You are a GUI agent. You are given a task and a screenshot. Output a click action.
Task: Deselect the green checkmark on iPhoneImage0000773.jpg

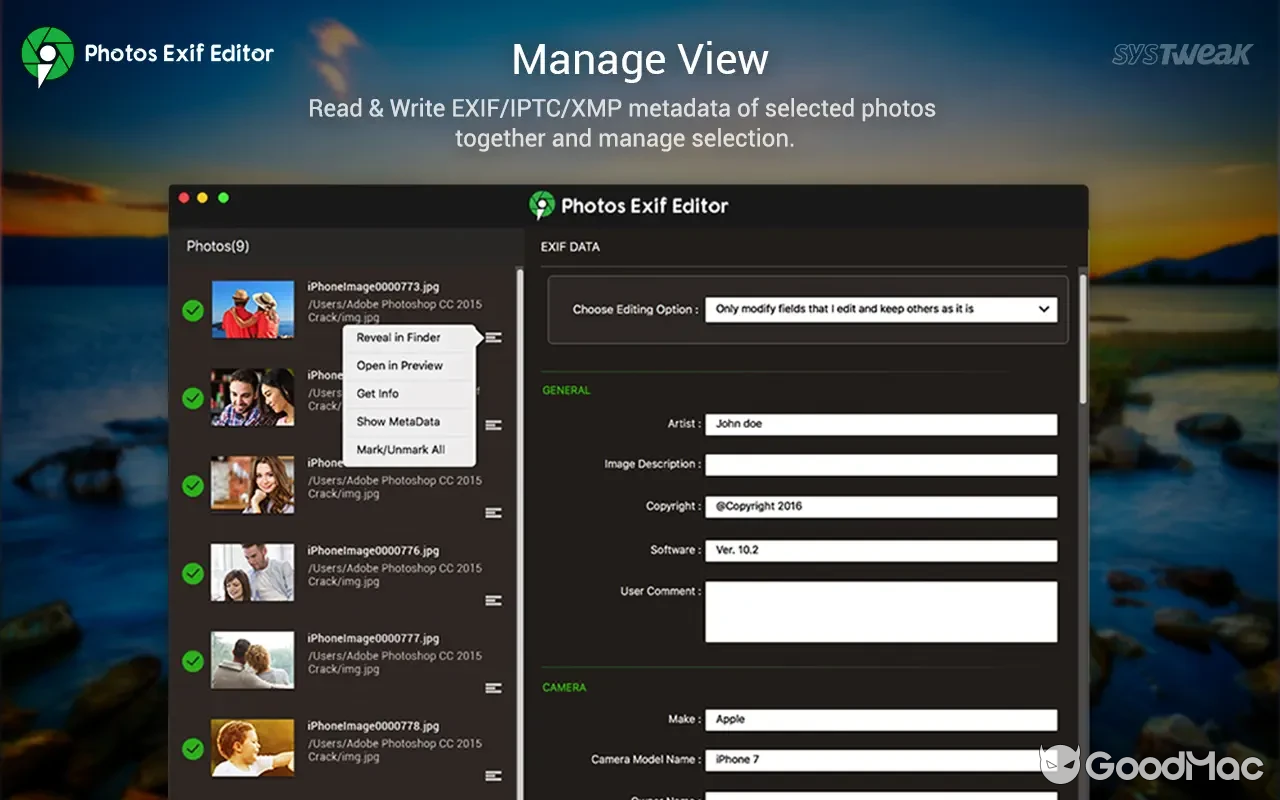[192, 310]
